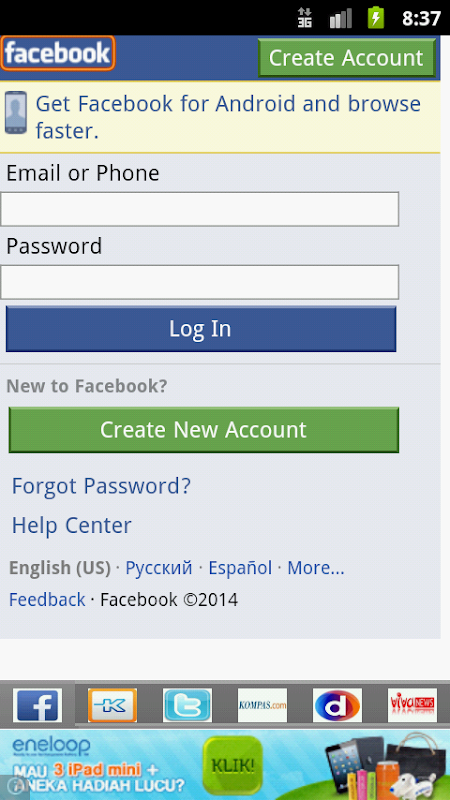Click the Create New Account button
This screenshot has width=450, height=800.
[x=204, y=430]
